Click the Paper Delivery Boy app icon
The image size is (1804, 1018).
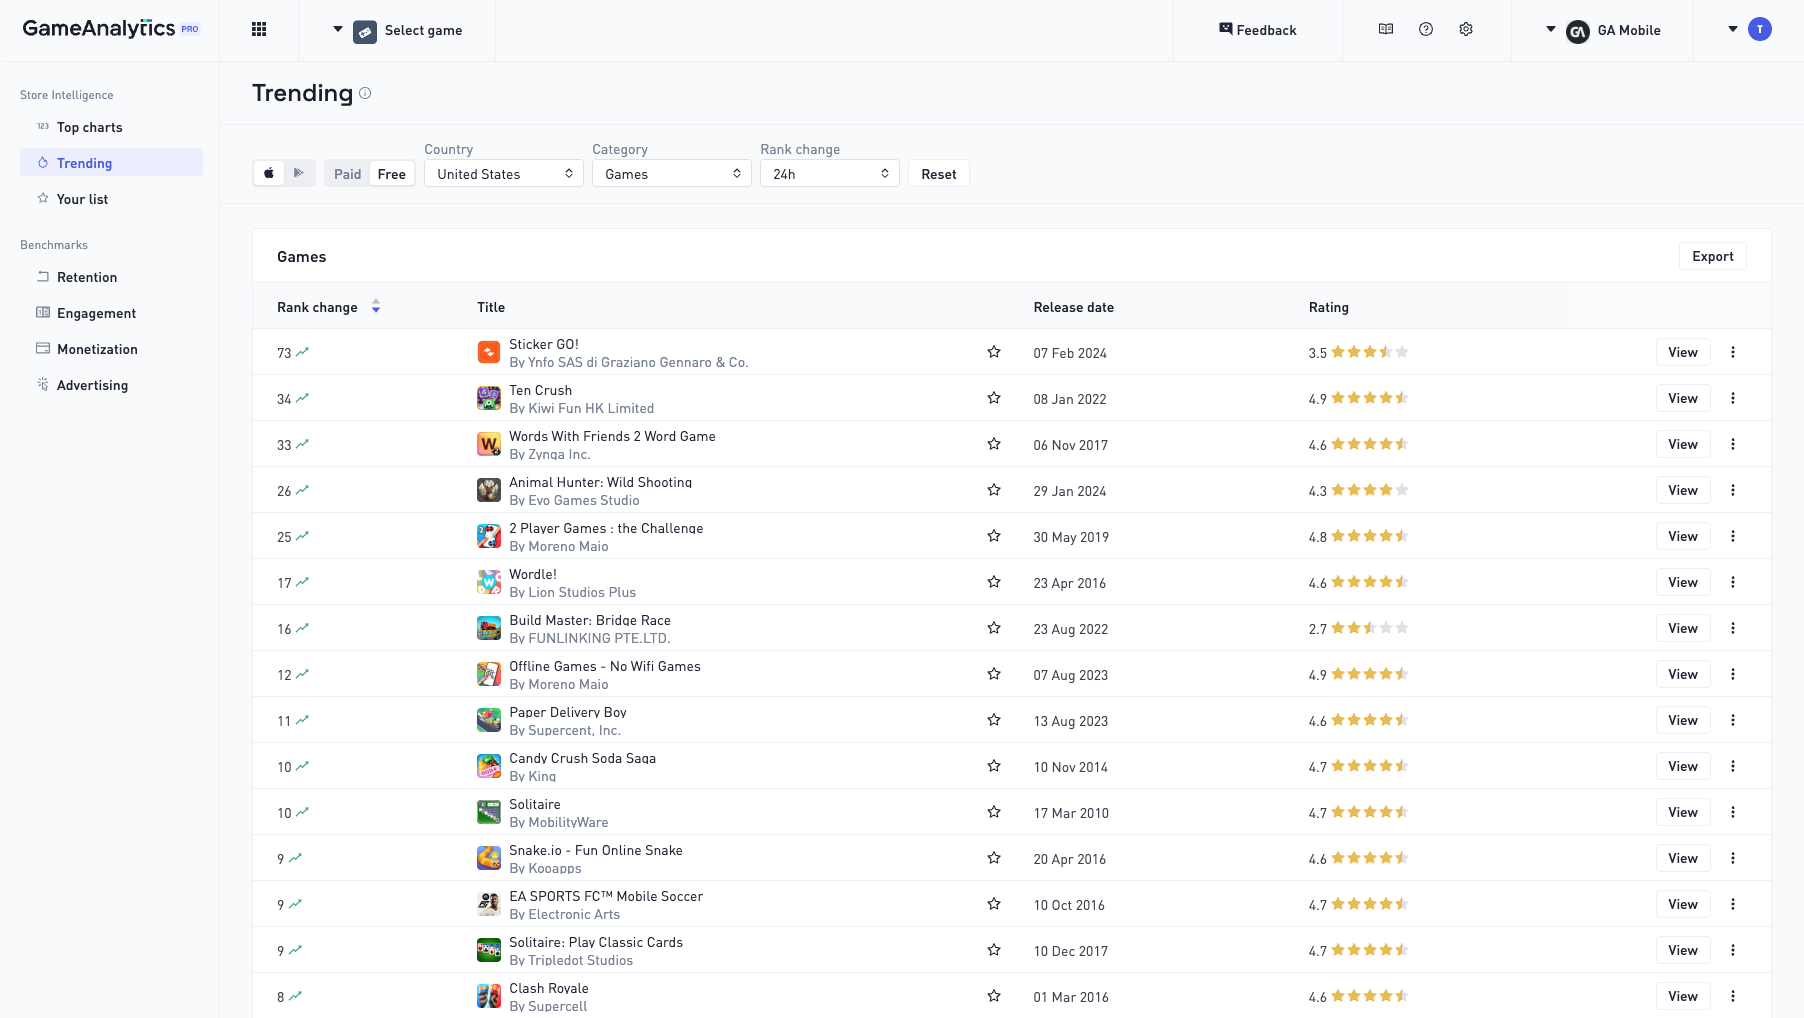pyautogui.click(x=489, y=720)
